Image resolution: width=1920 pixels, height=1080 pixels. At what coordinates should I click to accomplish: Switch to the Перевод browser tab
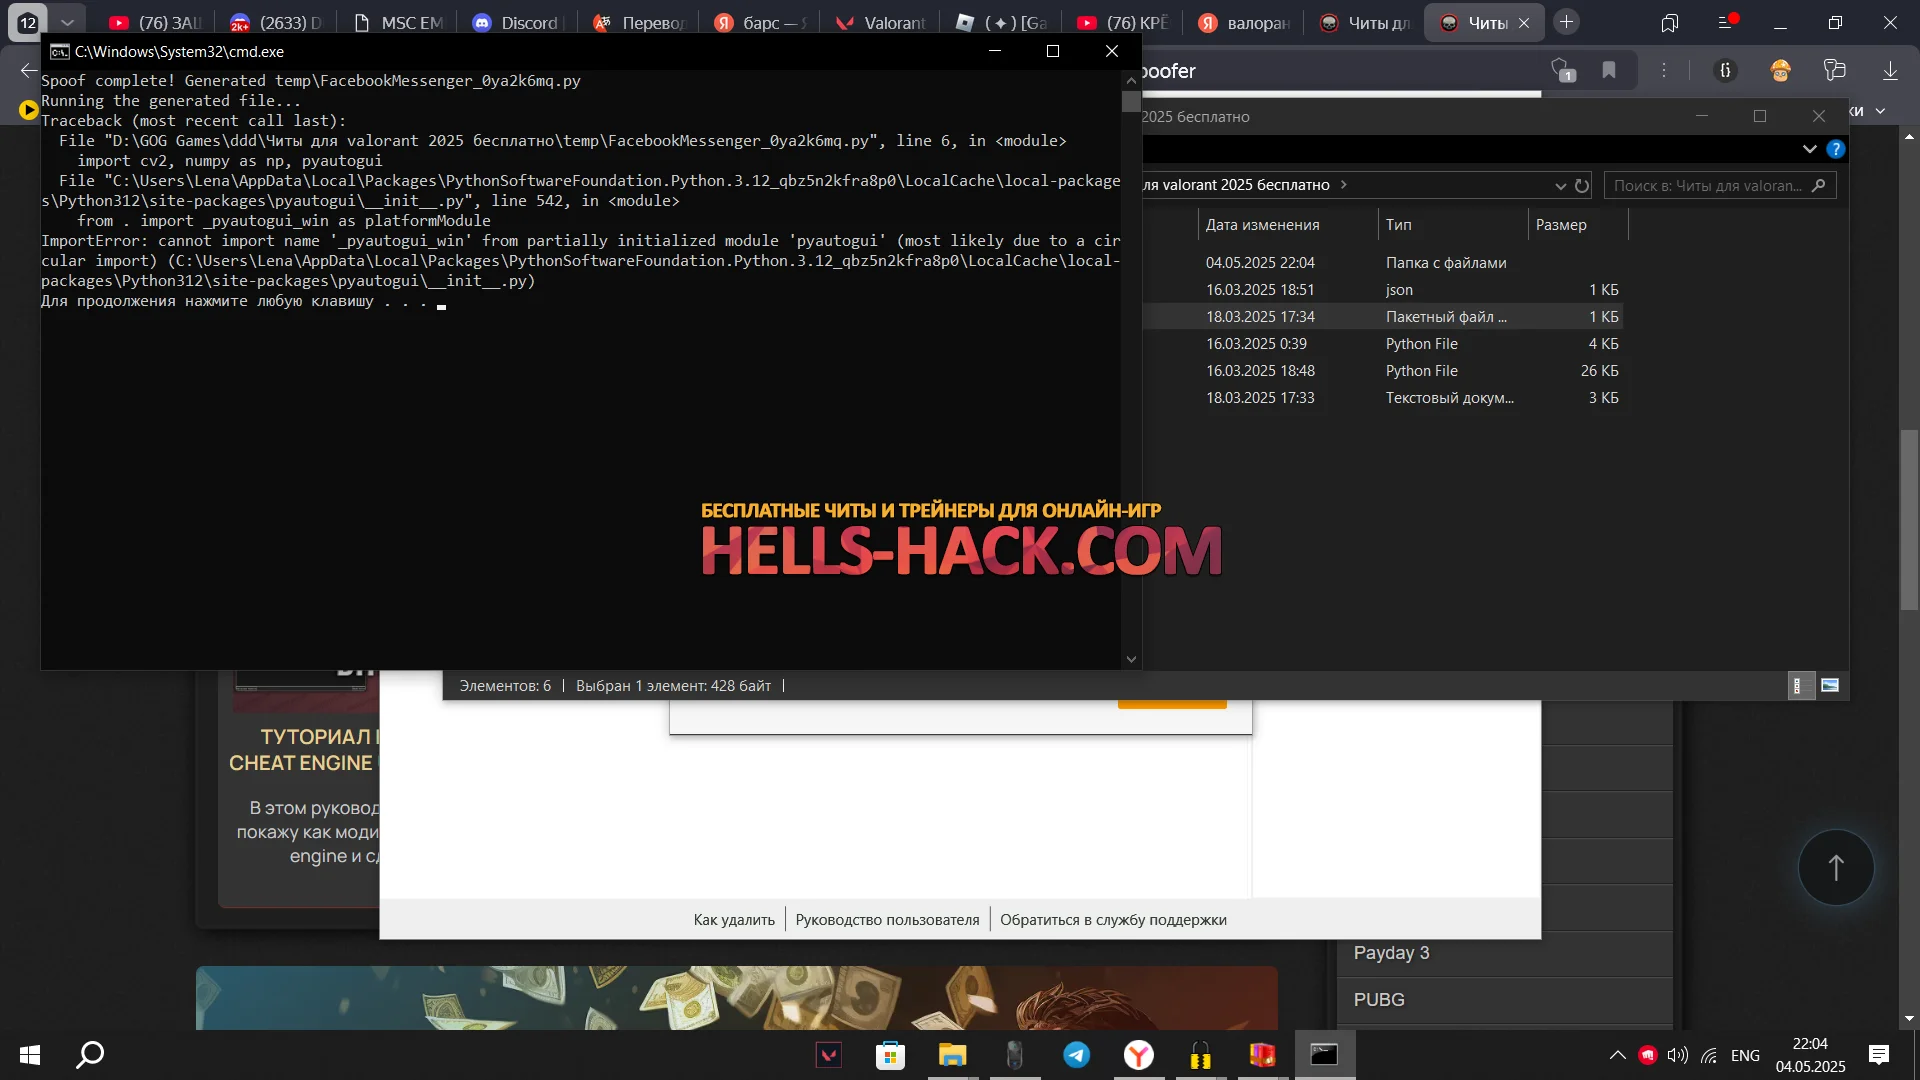coord(639,22)
